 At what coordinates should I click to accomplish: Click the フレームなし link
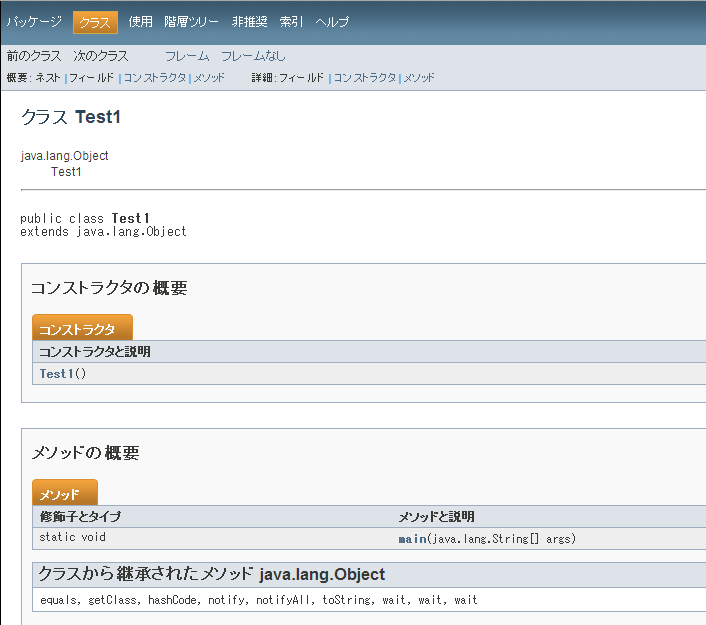[253, 56]
